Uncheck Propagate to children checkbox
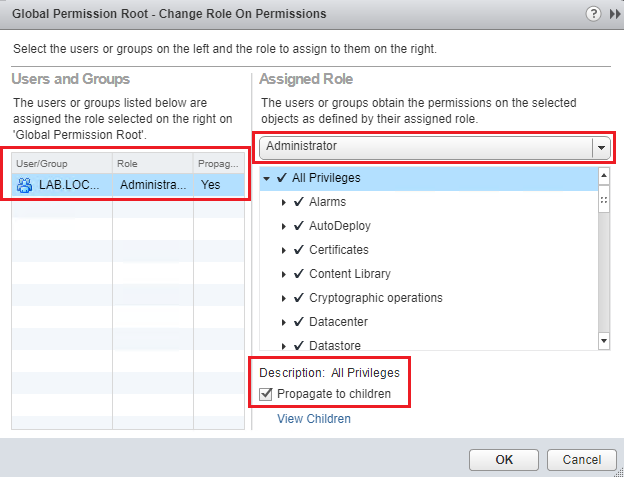 point(265,394)
